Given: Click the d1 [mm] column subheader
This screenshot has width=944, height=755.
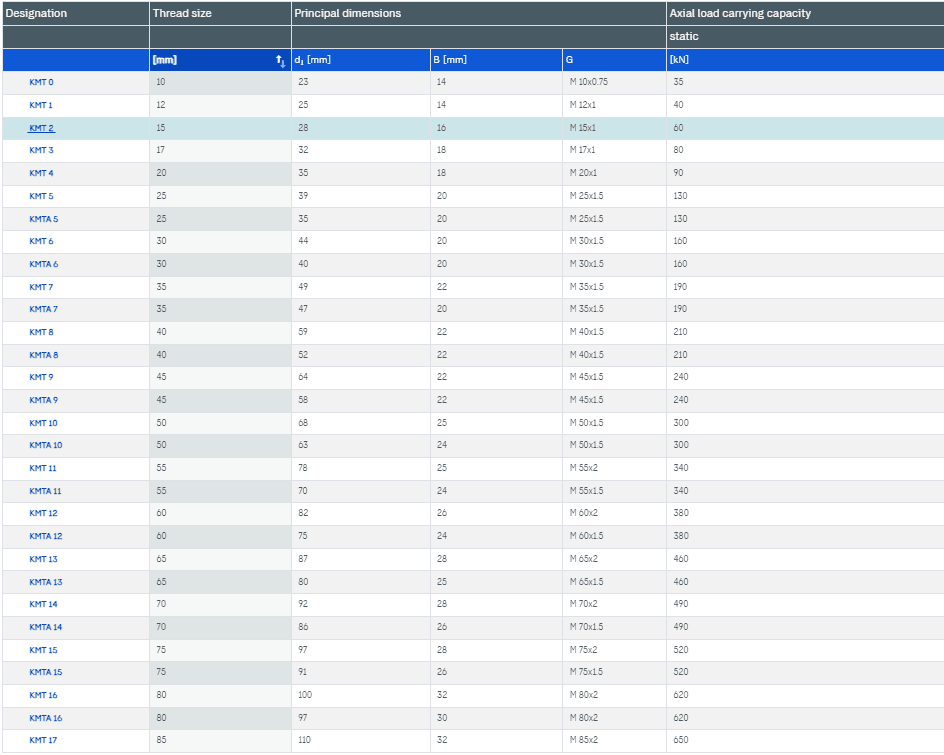Looking at the screenshot, I should click(313, 60).
